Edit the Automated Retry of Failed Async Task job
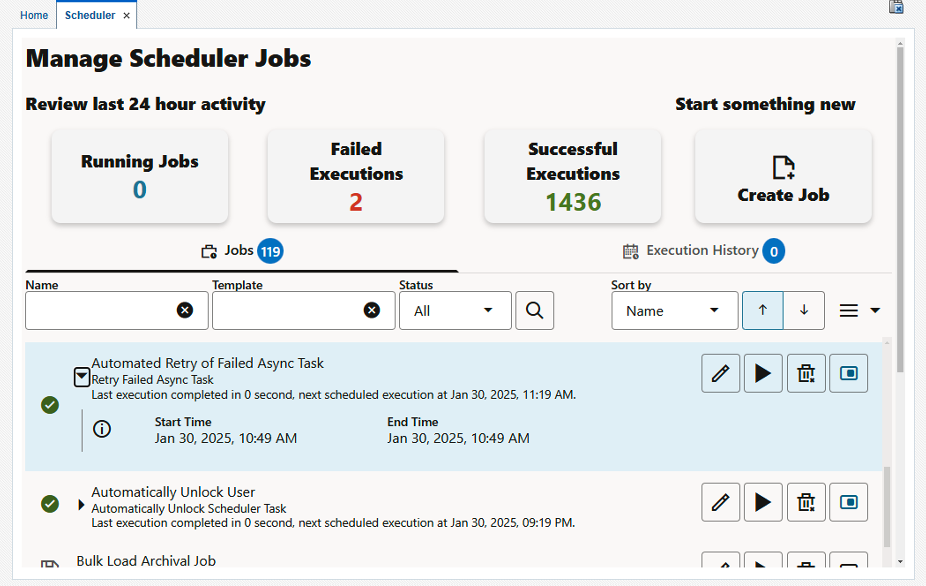 click(720, 373)
